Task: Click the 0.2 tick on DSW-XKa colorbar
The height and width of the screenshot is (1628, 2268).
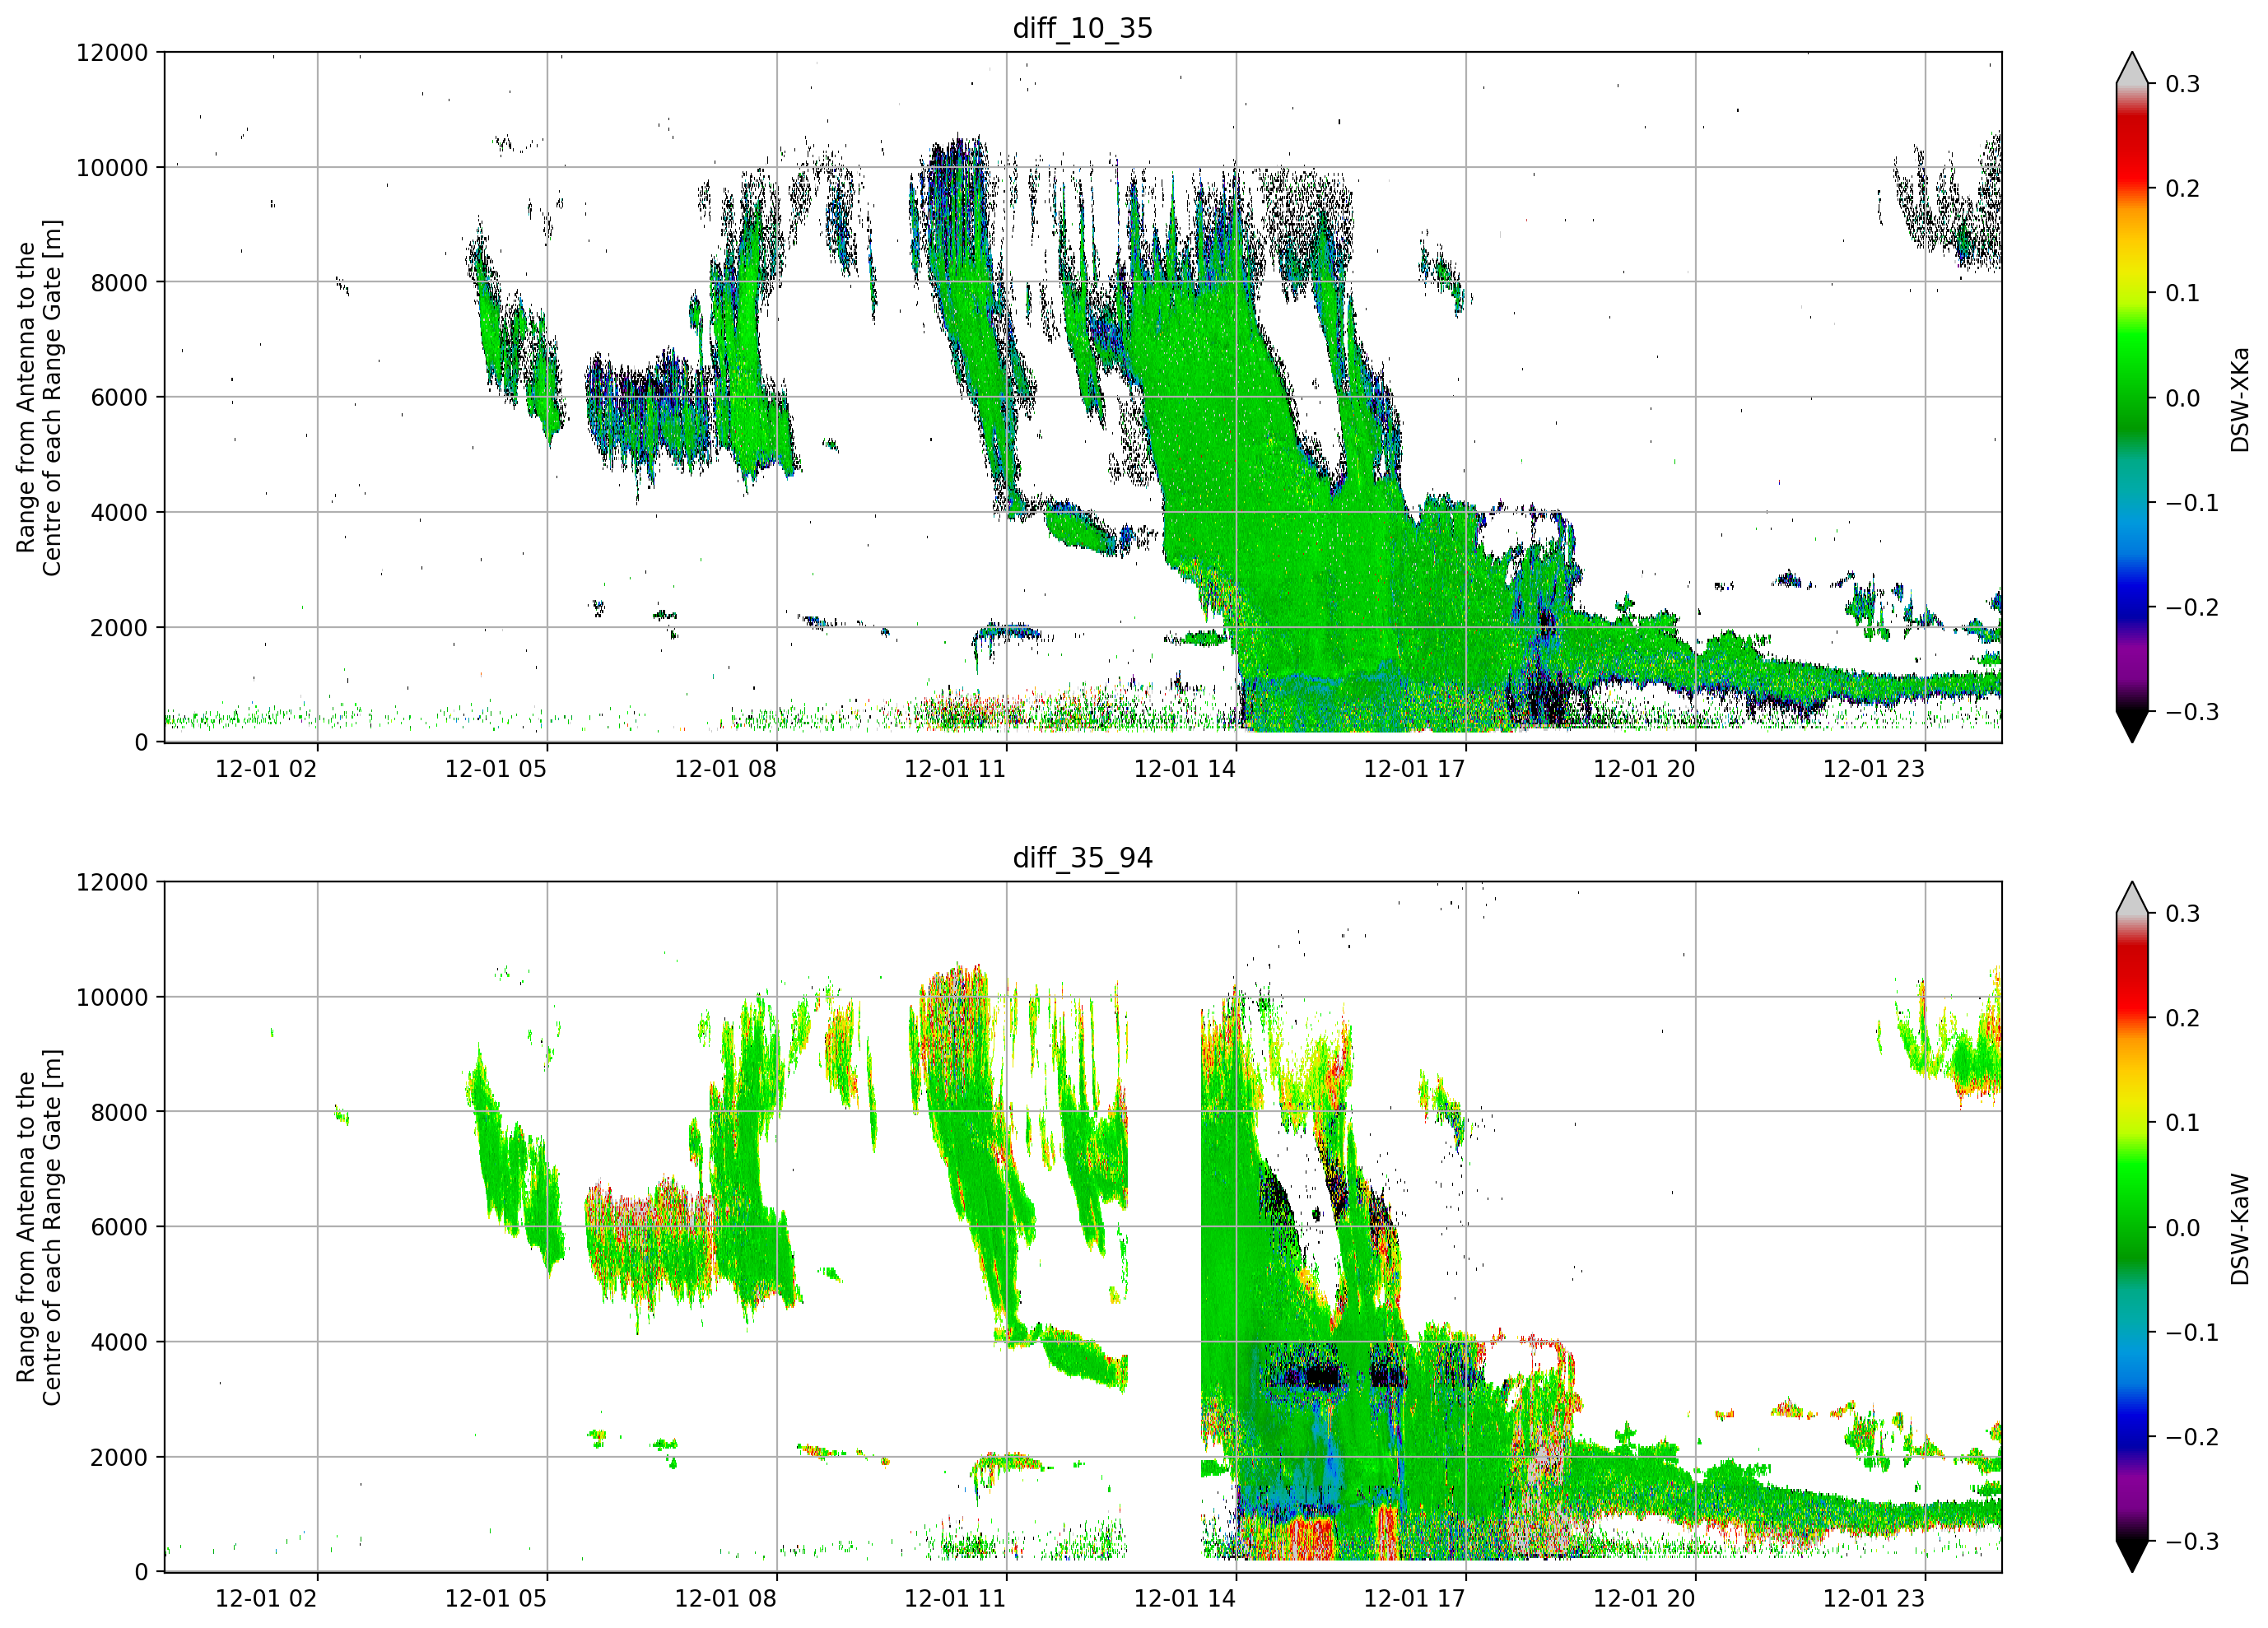Action: pyautogui.click(x=2183, y=189)
